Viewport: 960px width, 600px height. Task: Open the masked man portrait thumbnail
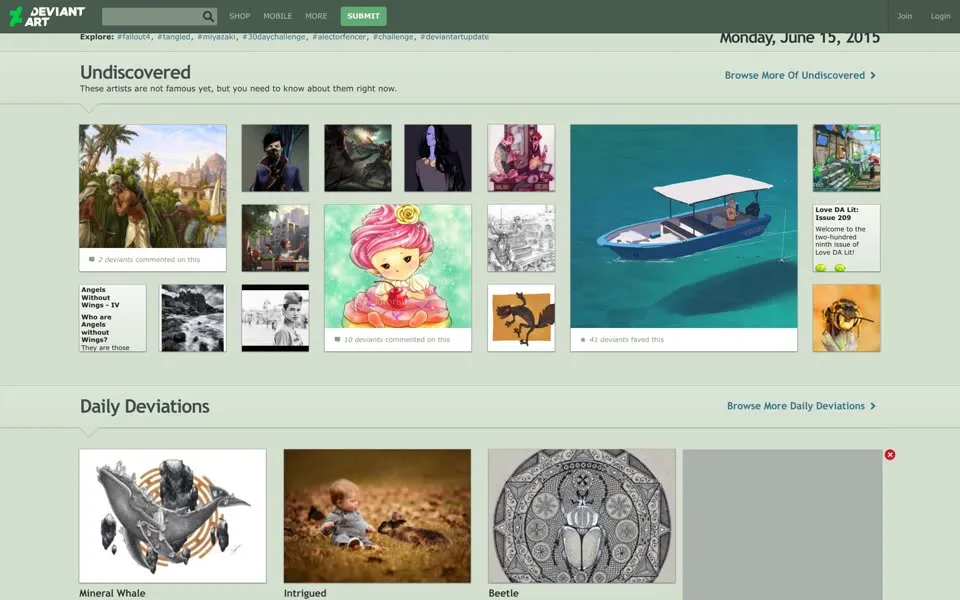[275, 158]
